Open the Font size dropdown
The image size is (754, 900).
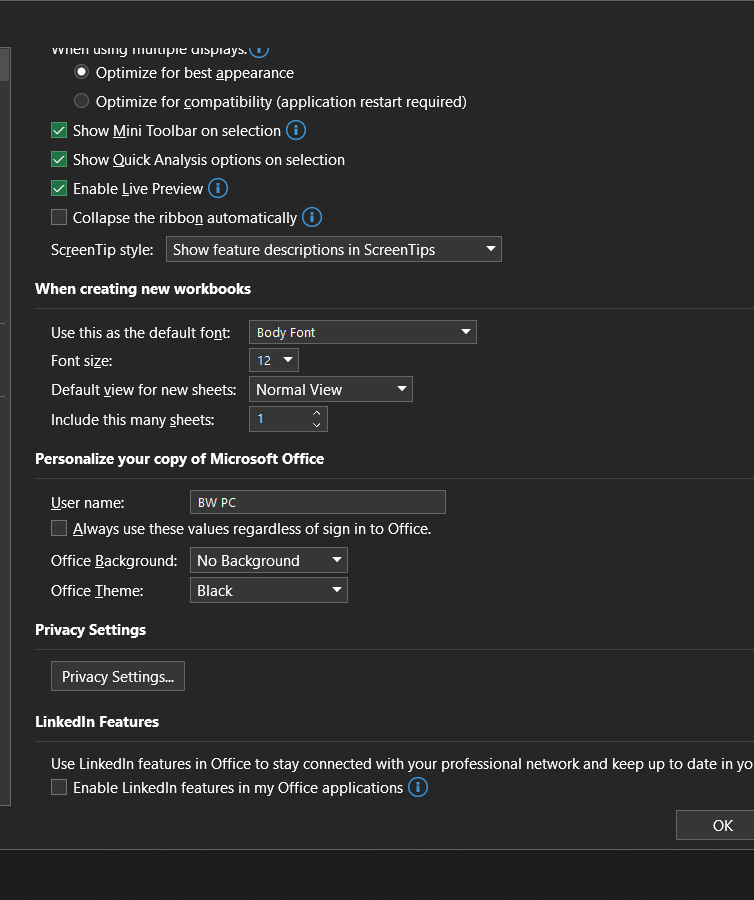(x=274, y=360)
